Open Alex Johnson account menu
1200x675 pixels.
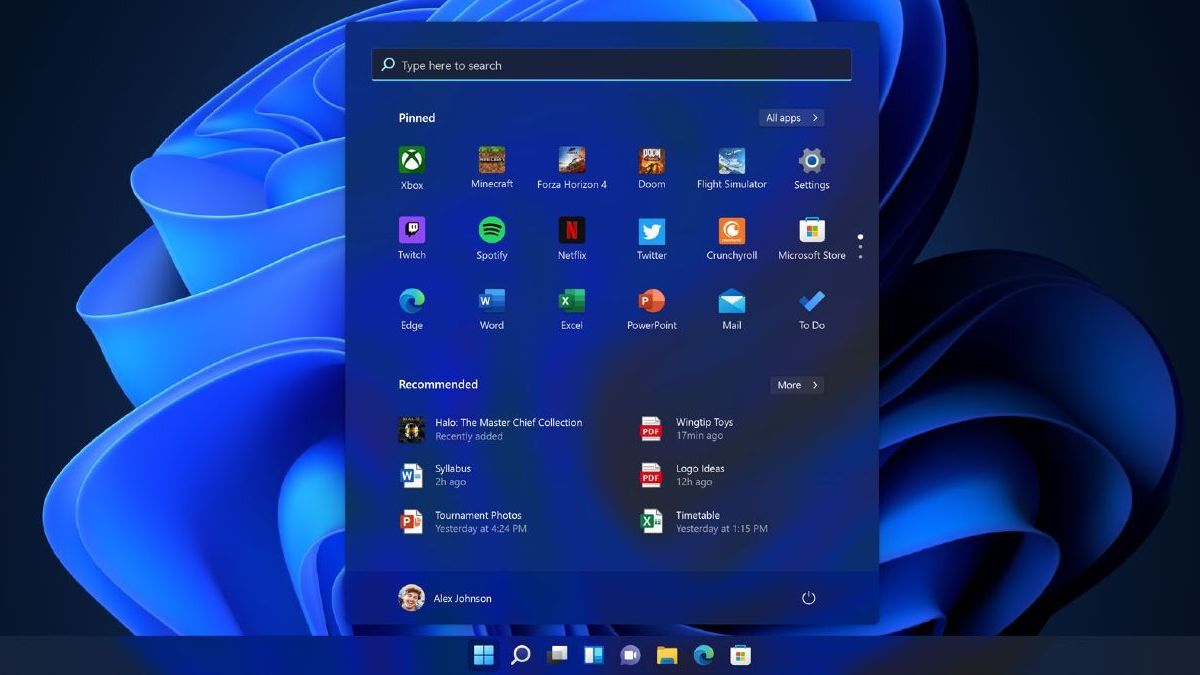[x=445, y=598]
